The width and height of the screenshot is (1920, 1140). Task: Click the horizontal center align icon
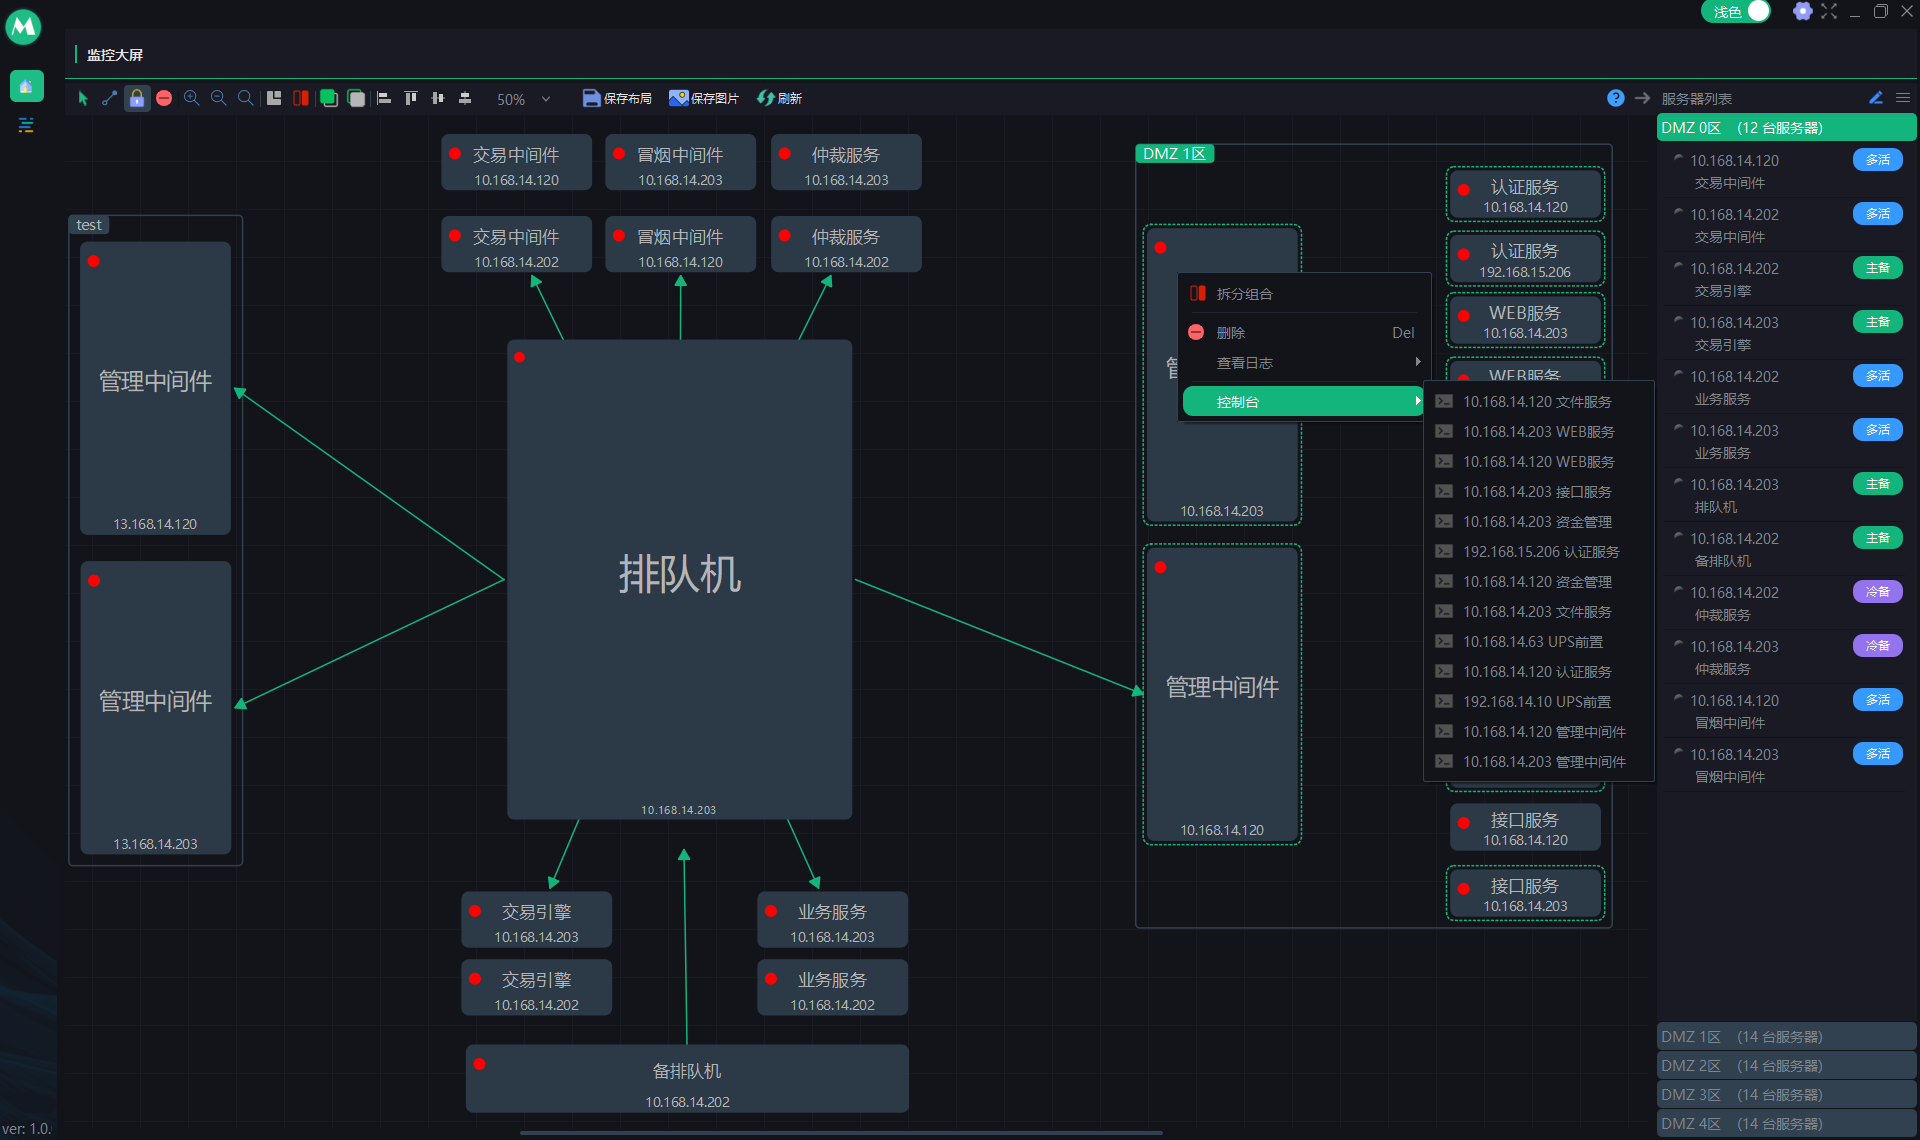coord(438,98)
